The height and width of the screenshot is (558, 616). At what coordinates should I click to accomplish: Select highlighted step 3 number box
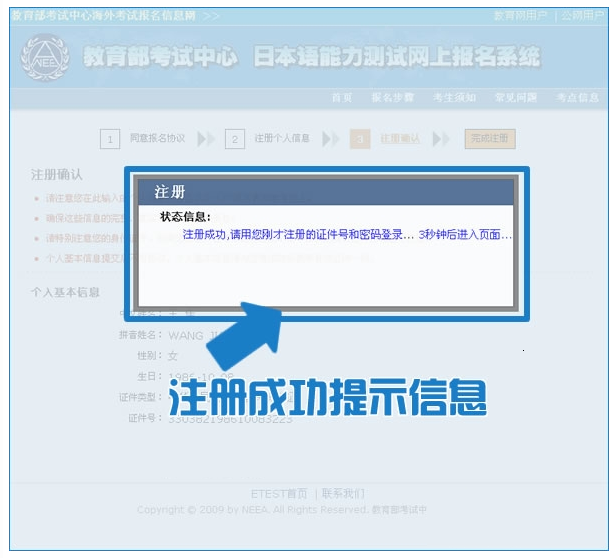(x=360, y=139)
